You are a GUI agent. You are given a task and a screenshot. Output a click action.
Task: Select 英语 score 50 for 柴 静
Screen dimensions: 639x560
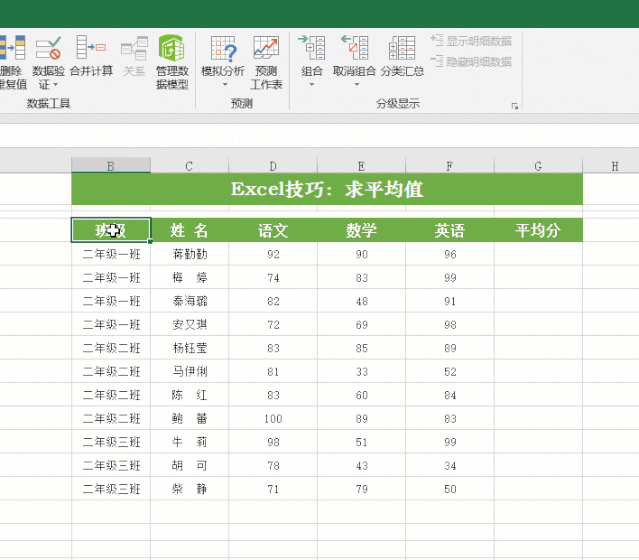(x=450, y=489)
